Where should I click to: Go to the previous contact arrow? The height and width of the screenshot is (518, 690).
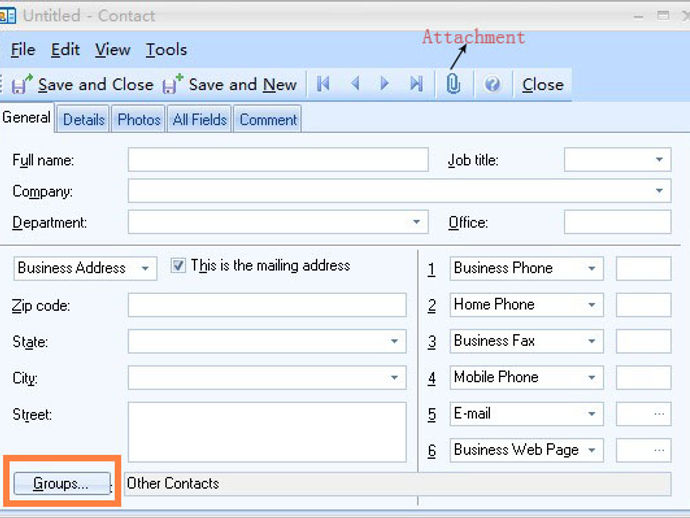click(355, 84)
